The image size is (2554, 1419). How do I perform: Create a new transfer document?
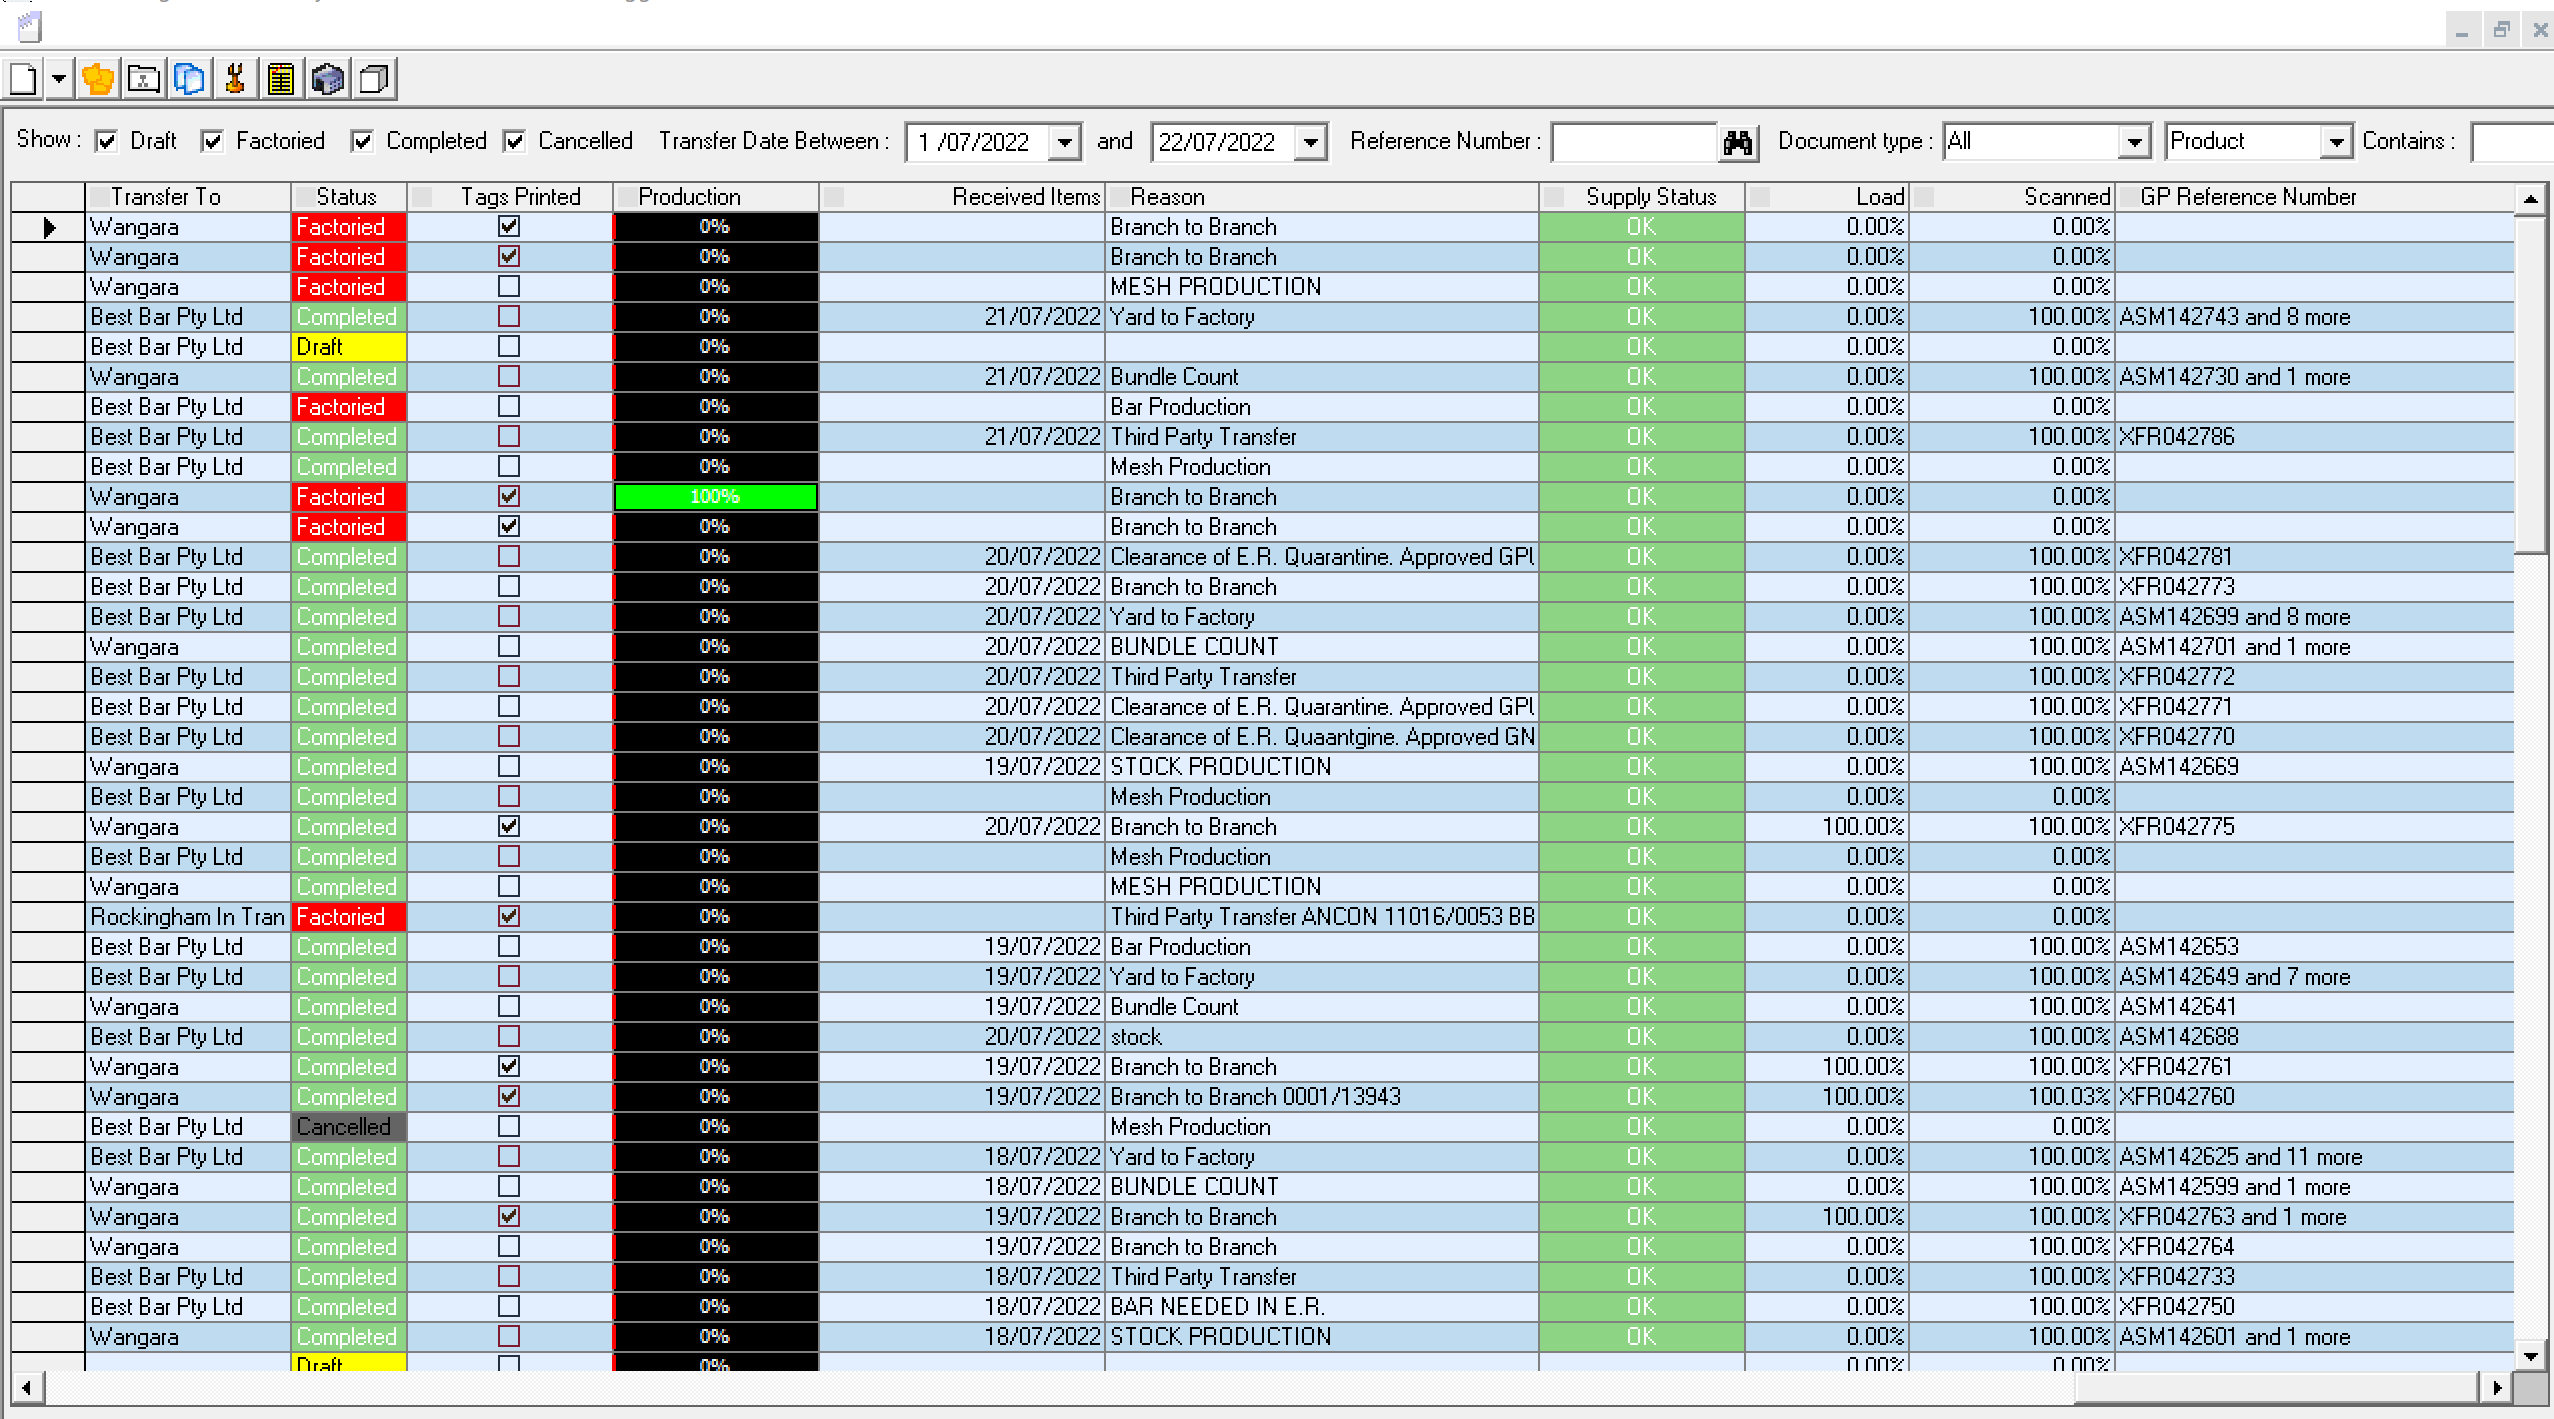(x=23, y=78)
